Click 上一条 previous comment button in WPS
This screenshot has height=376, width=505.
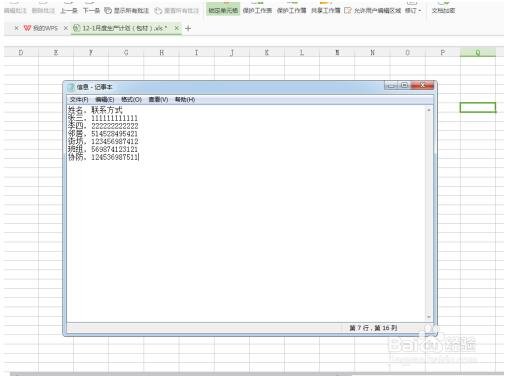69,11
